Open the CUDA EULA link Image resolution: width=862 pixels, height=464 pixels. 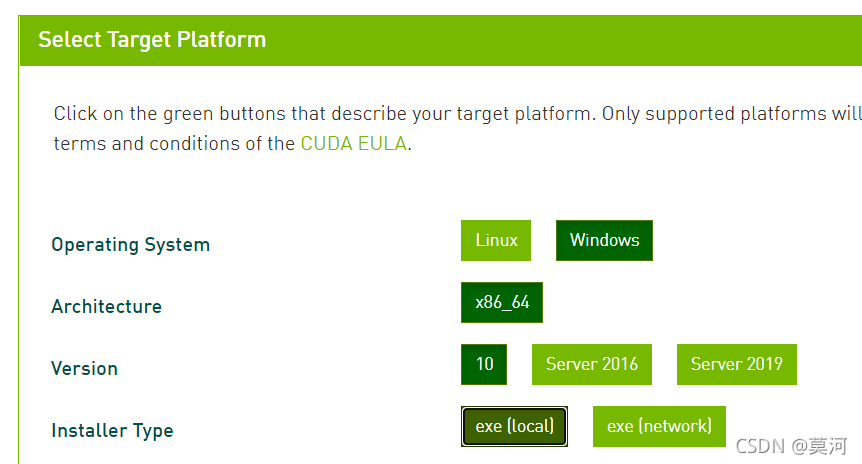coord(353,143)
